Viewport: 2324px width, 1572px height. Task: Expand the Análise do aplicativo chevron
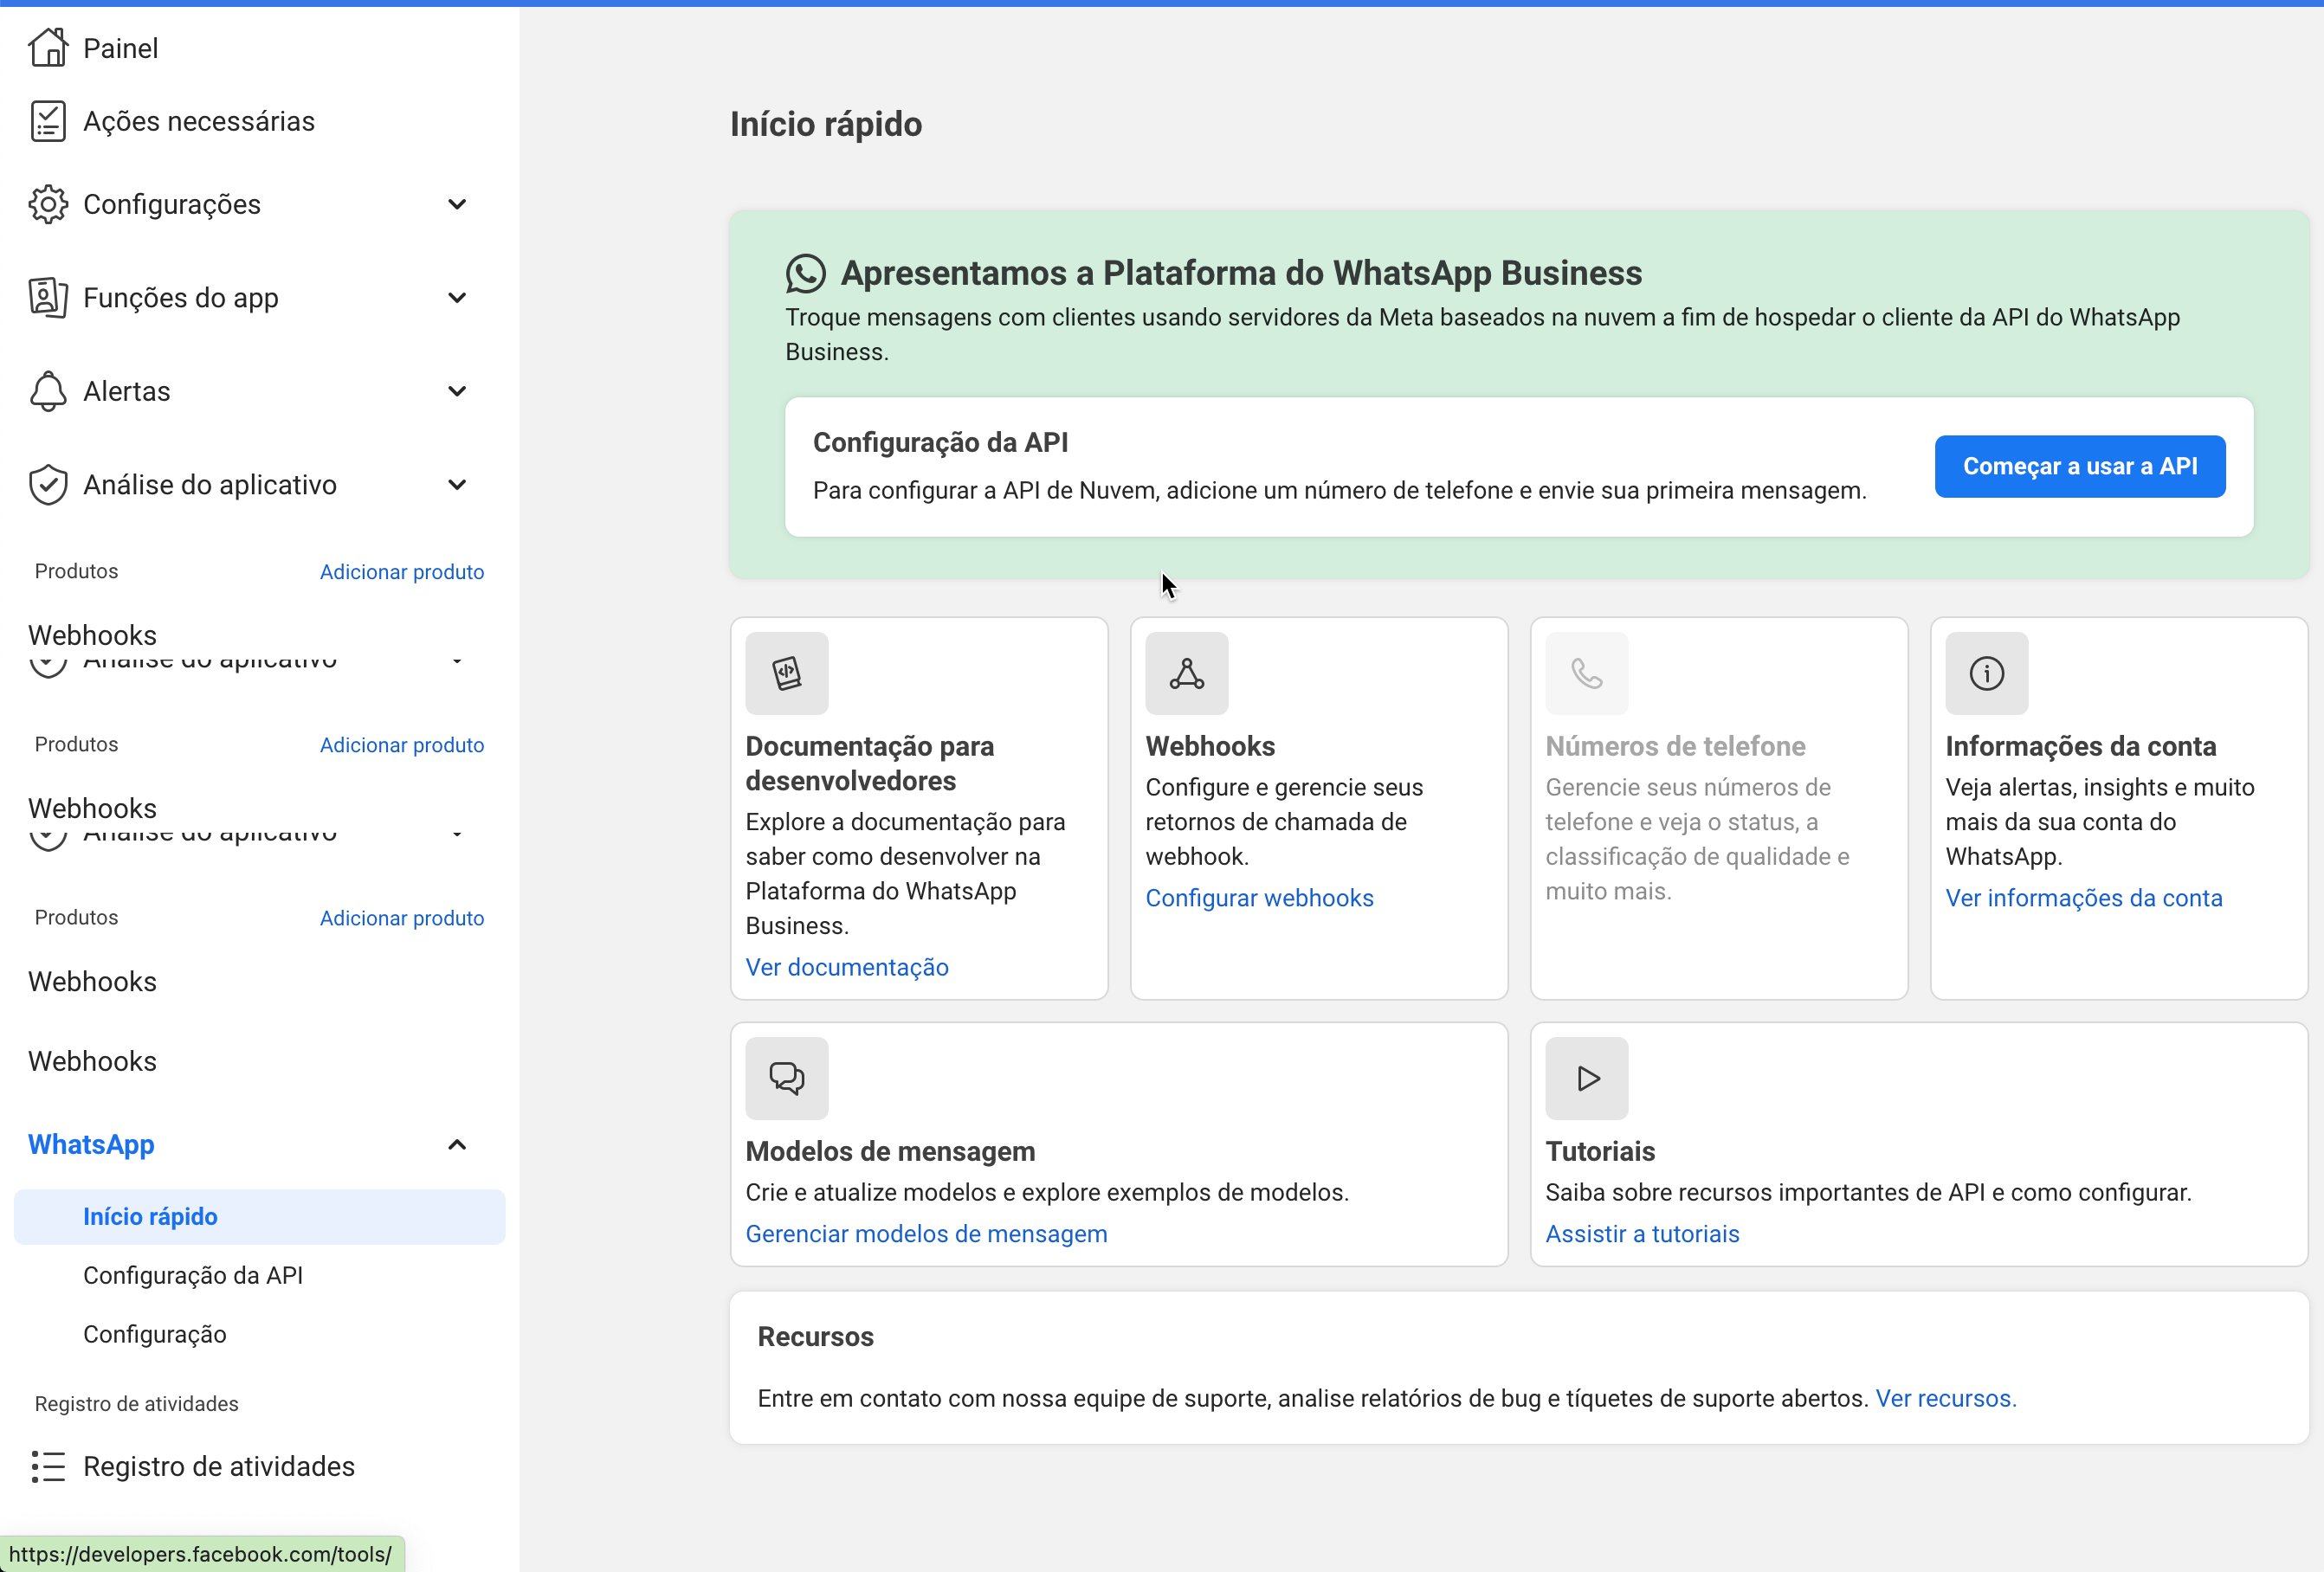point(457,485)
